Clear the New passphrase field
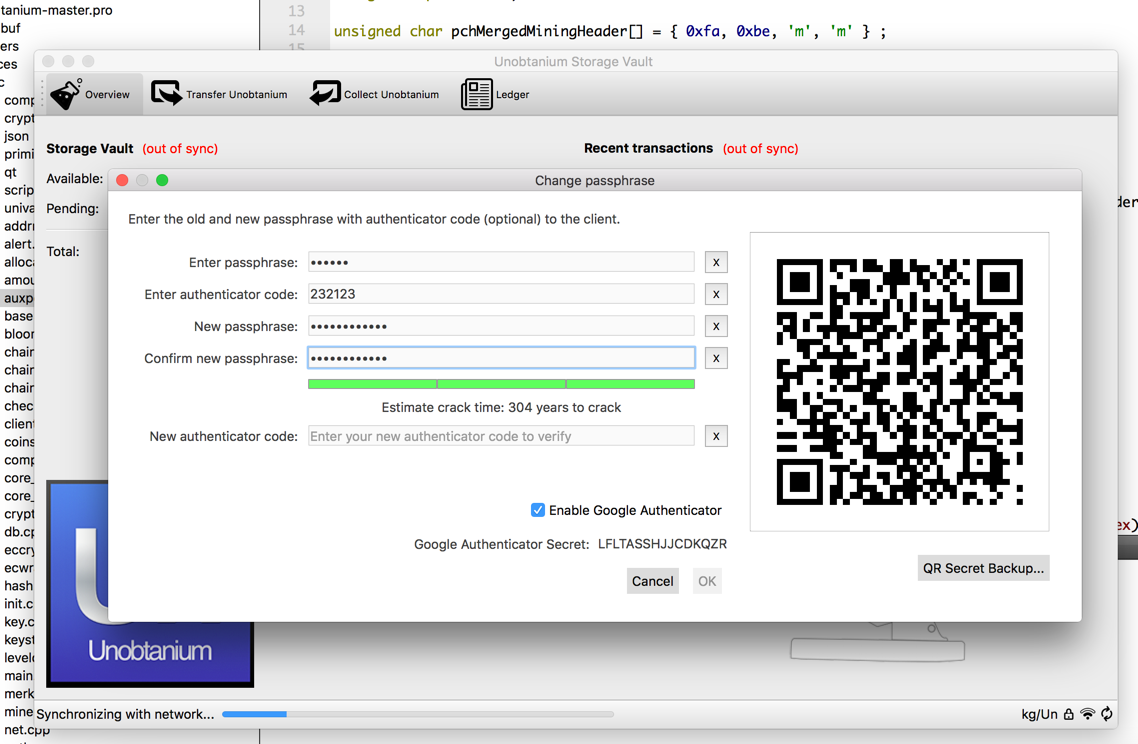The image size is (1138, 744). pos(716,326)
